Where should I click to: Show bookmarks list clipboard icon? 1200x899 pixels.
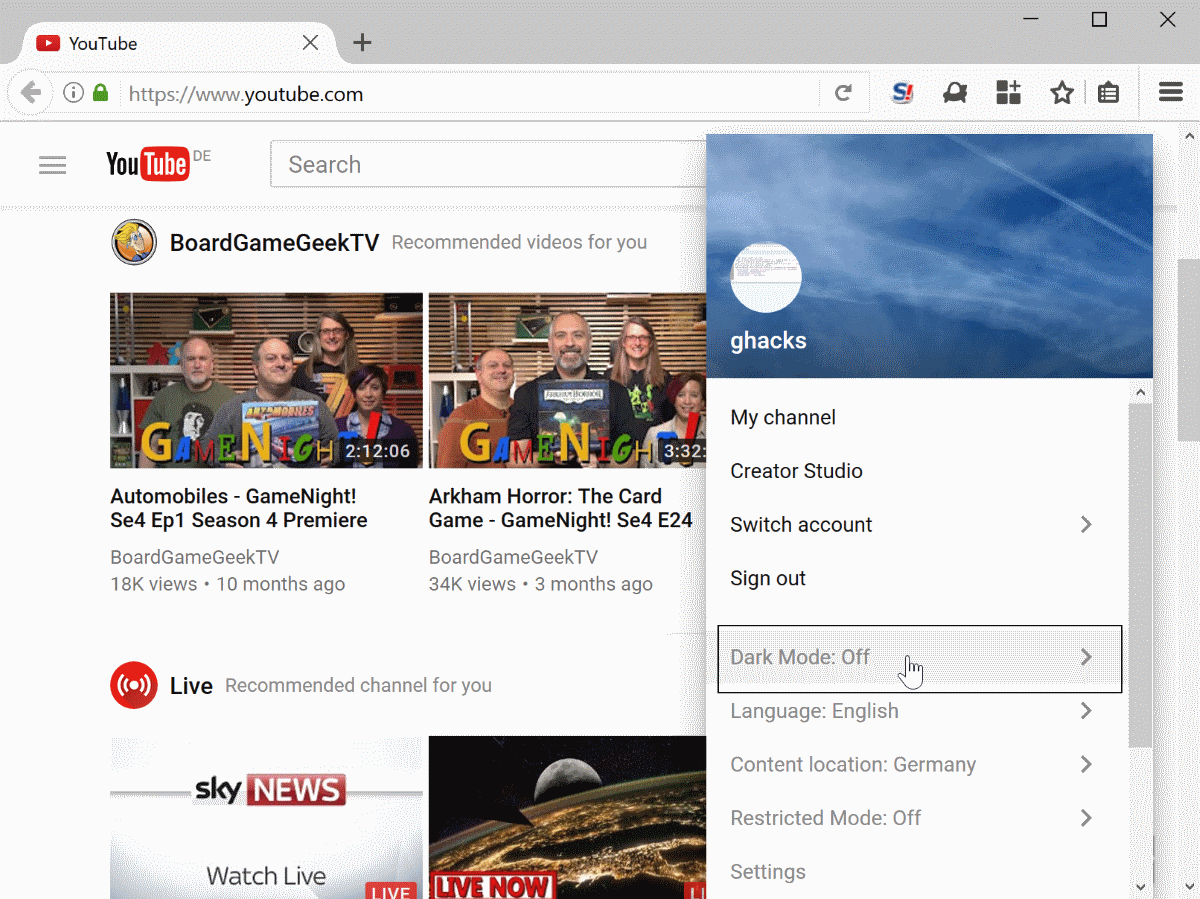point(1108,93)
